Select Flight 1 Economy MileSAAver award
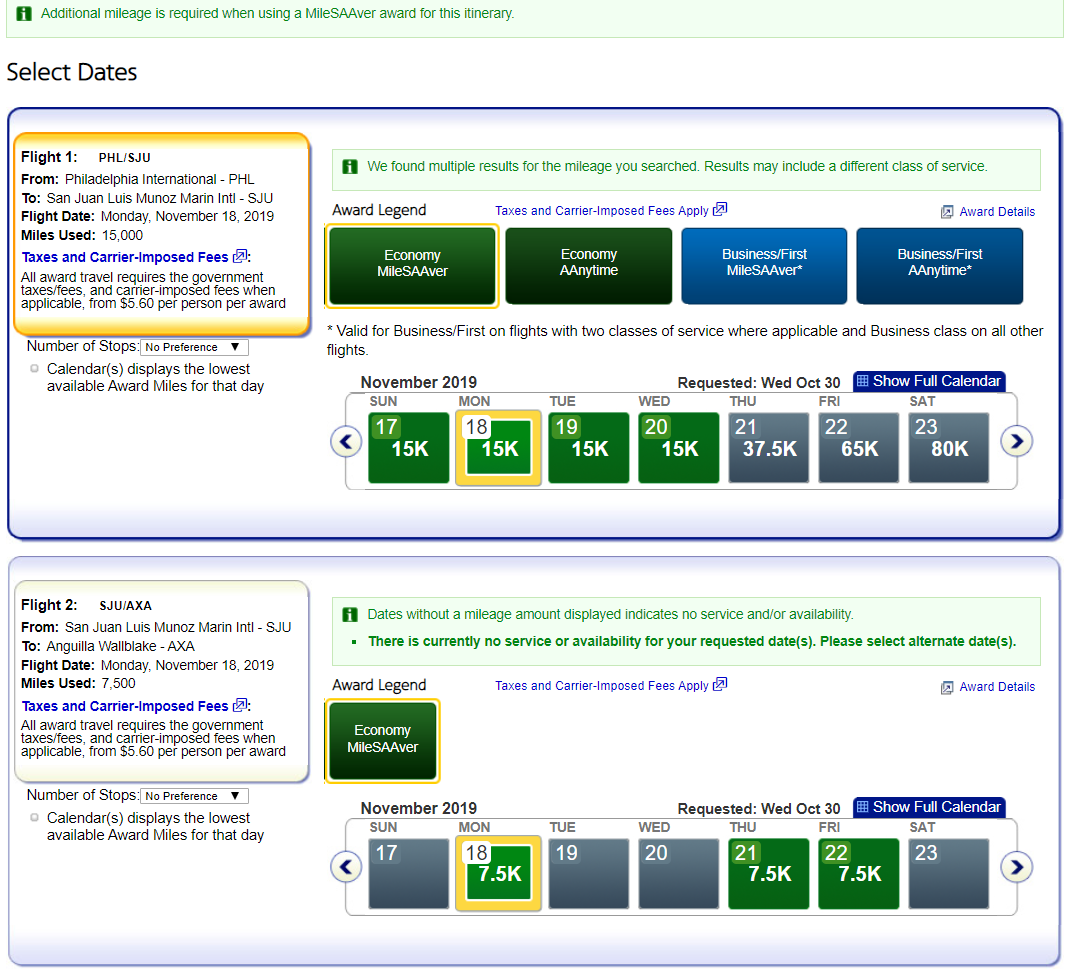 click(x=412, y=266)
